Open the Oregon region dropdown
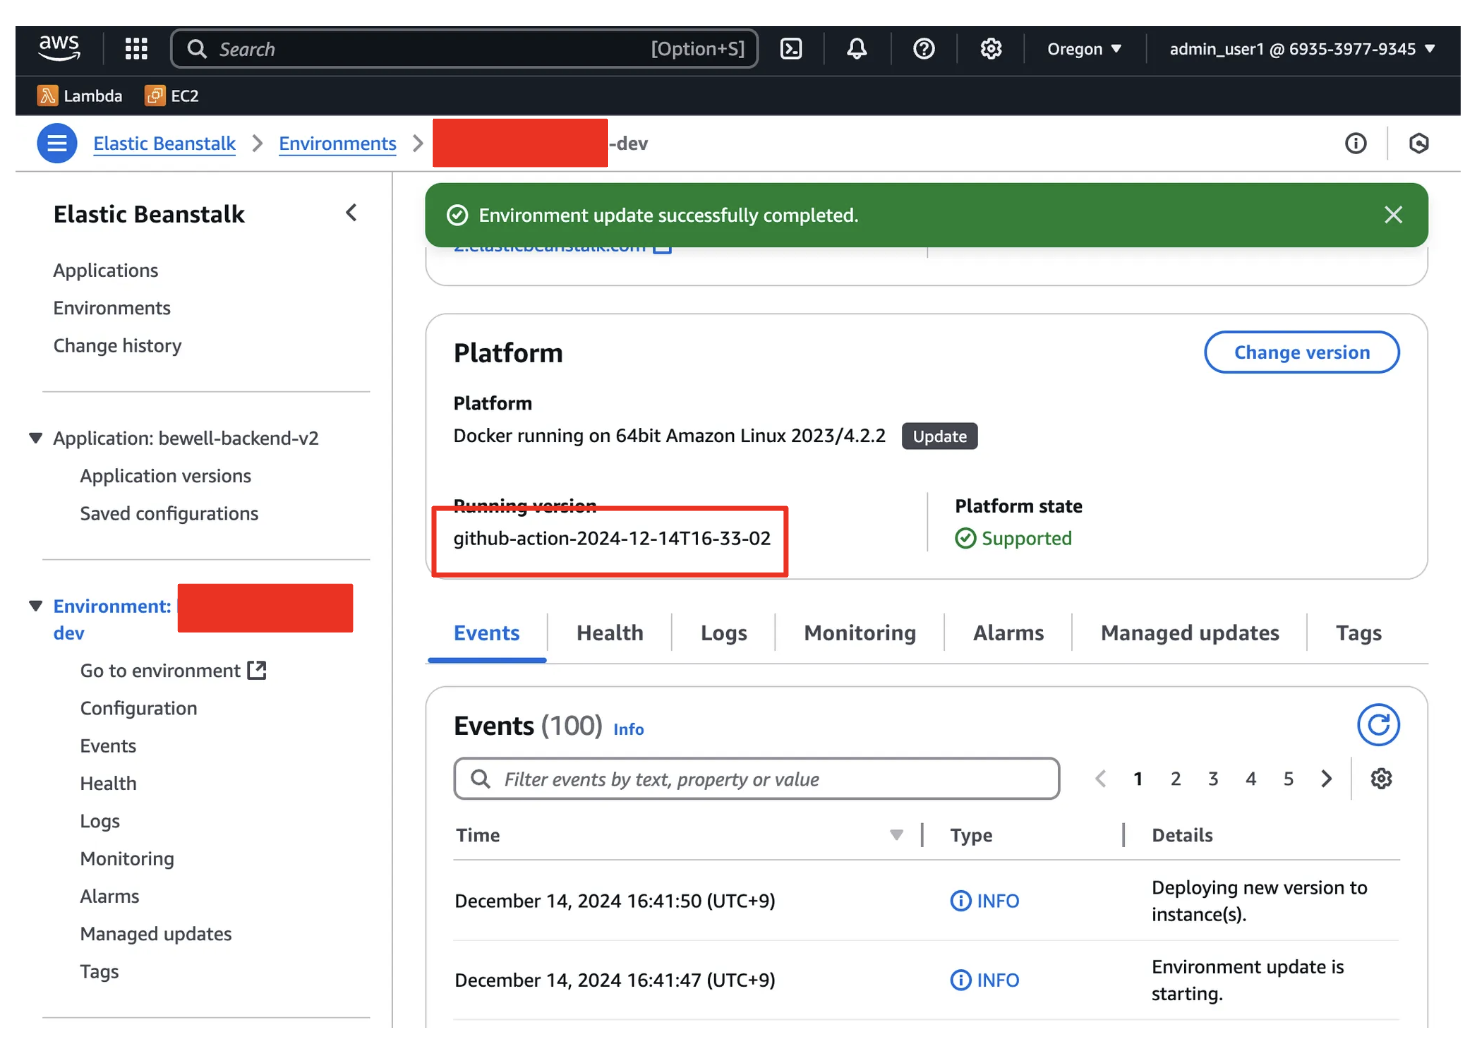The width and height of the screenshot is (1484, 1054). coord(1084,48)
